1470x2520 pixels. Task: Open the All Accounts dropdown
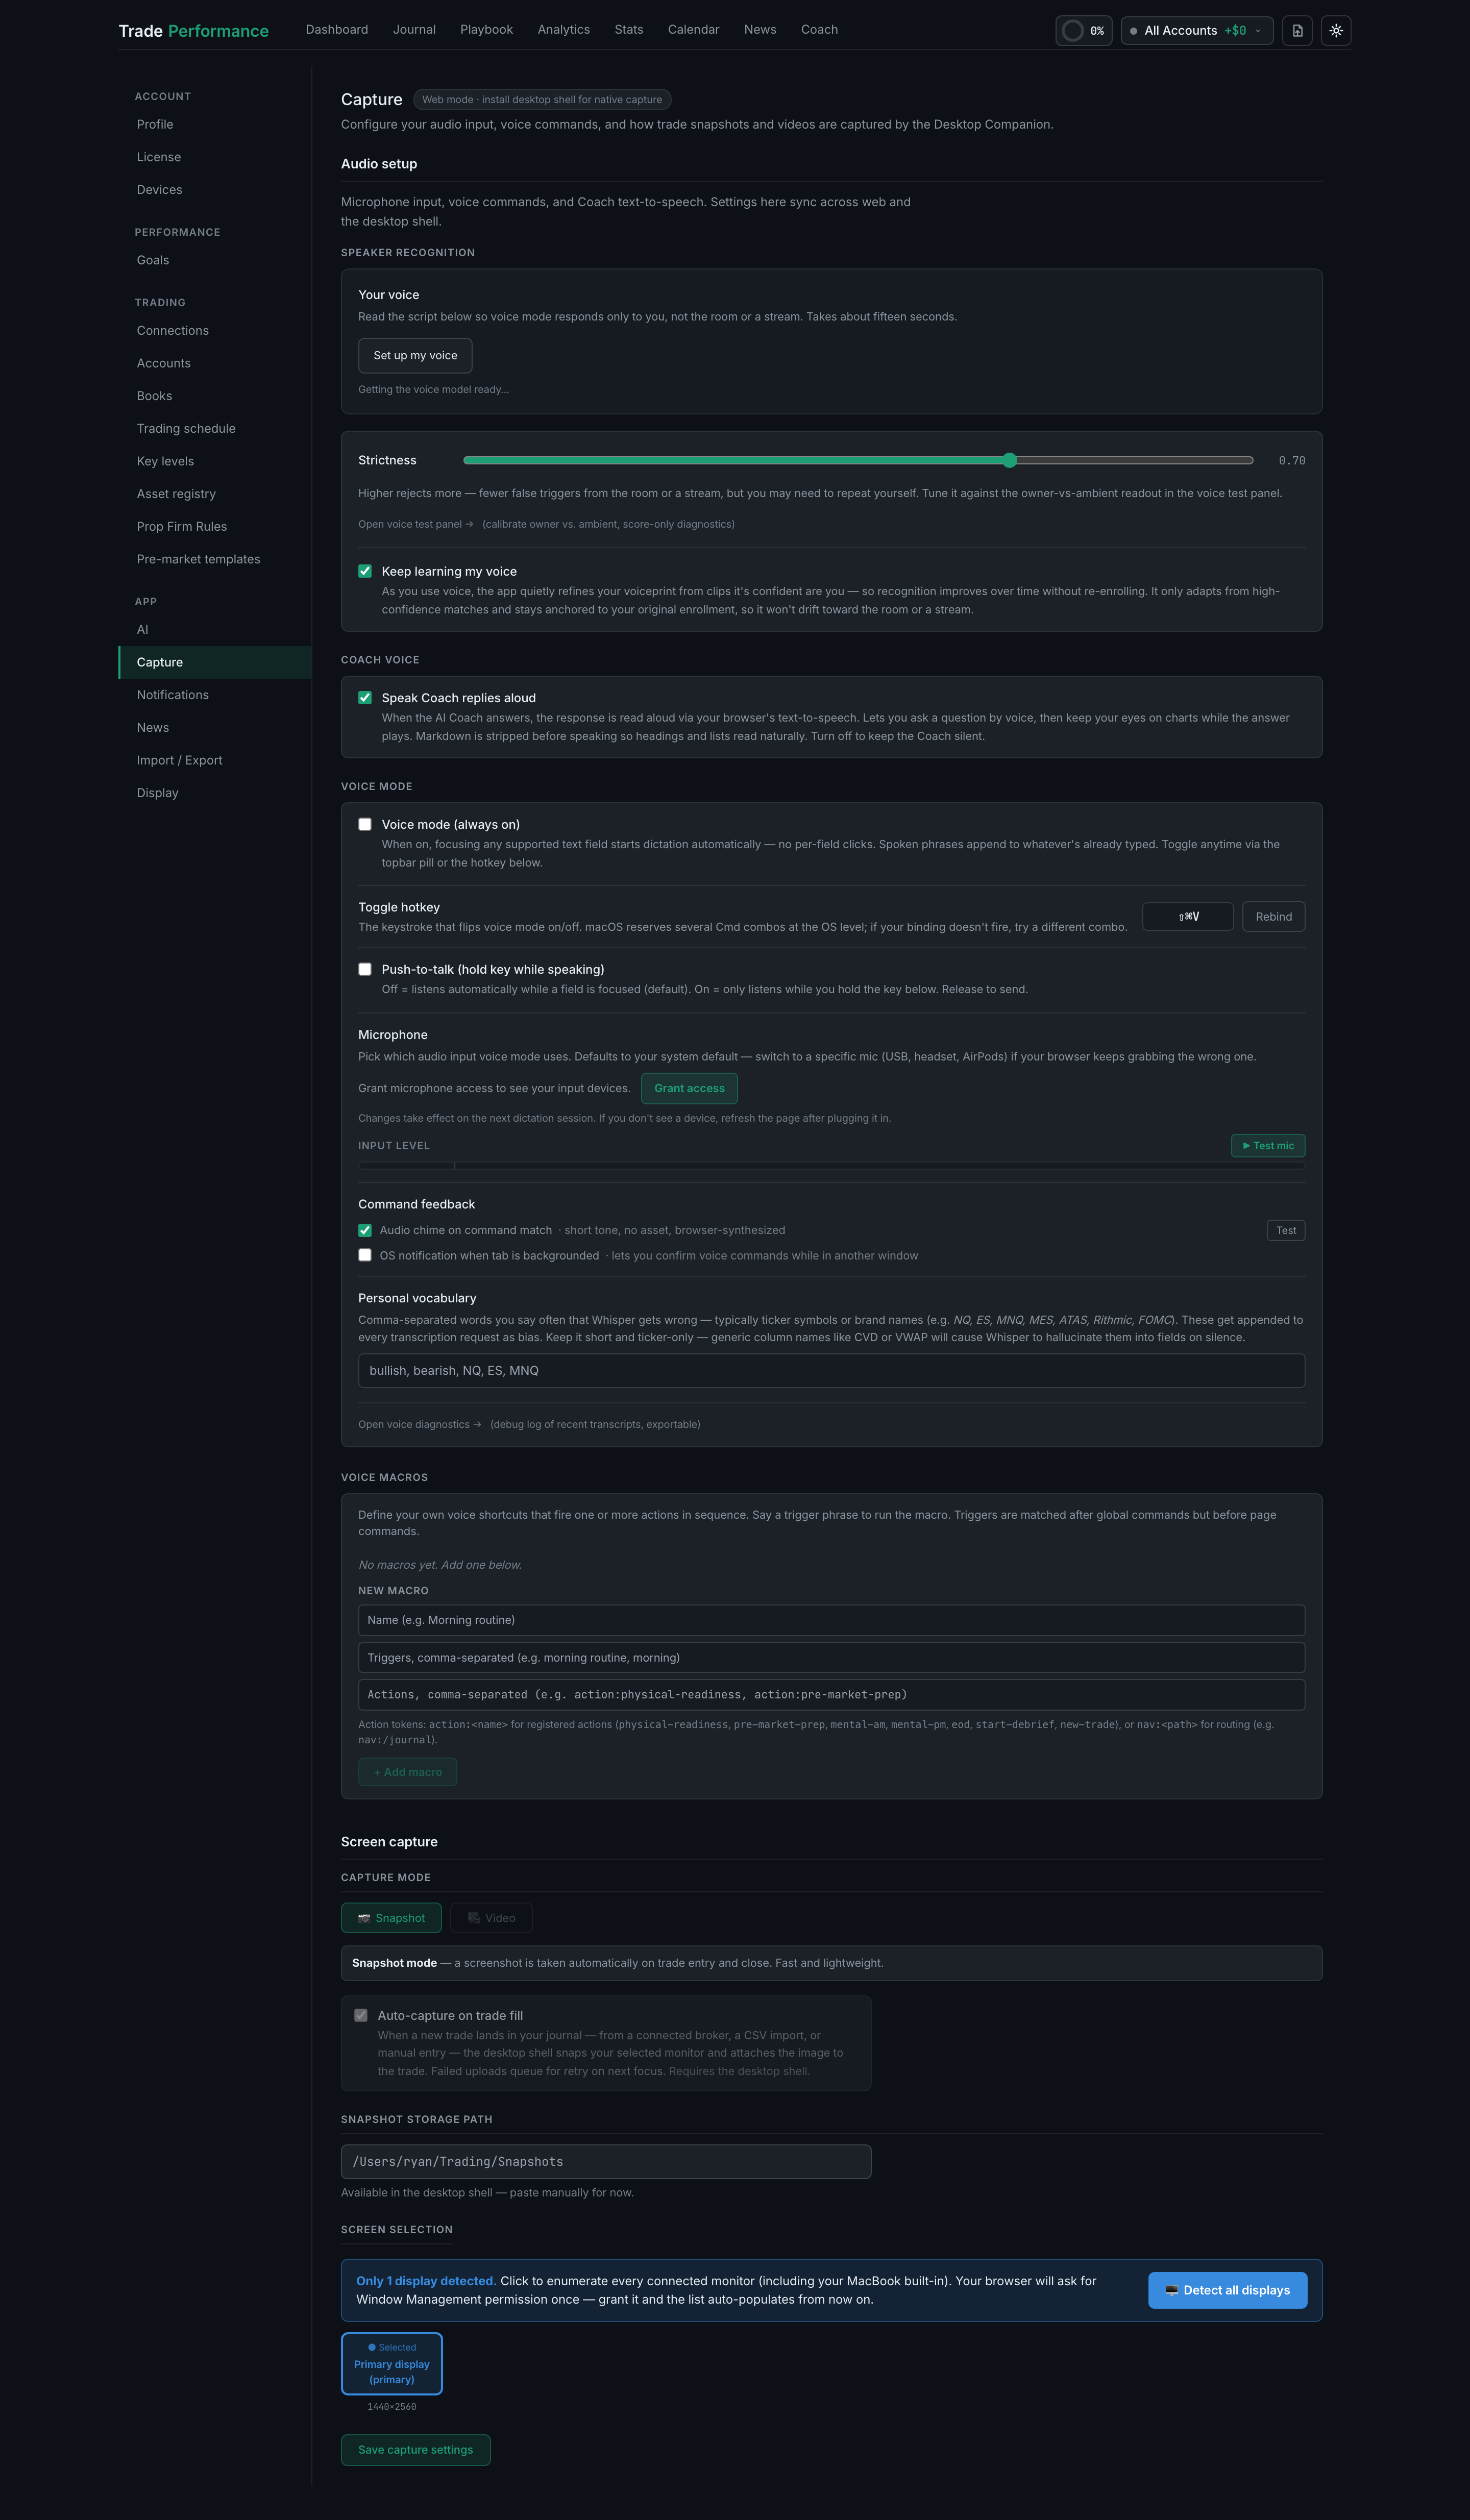(x=1197, y=31)
